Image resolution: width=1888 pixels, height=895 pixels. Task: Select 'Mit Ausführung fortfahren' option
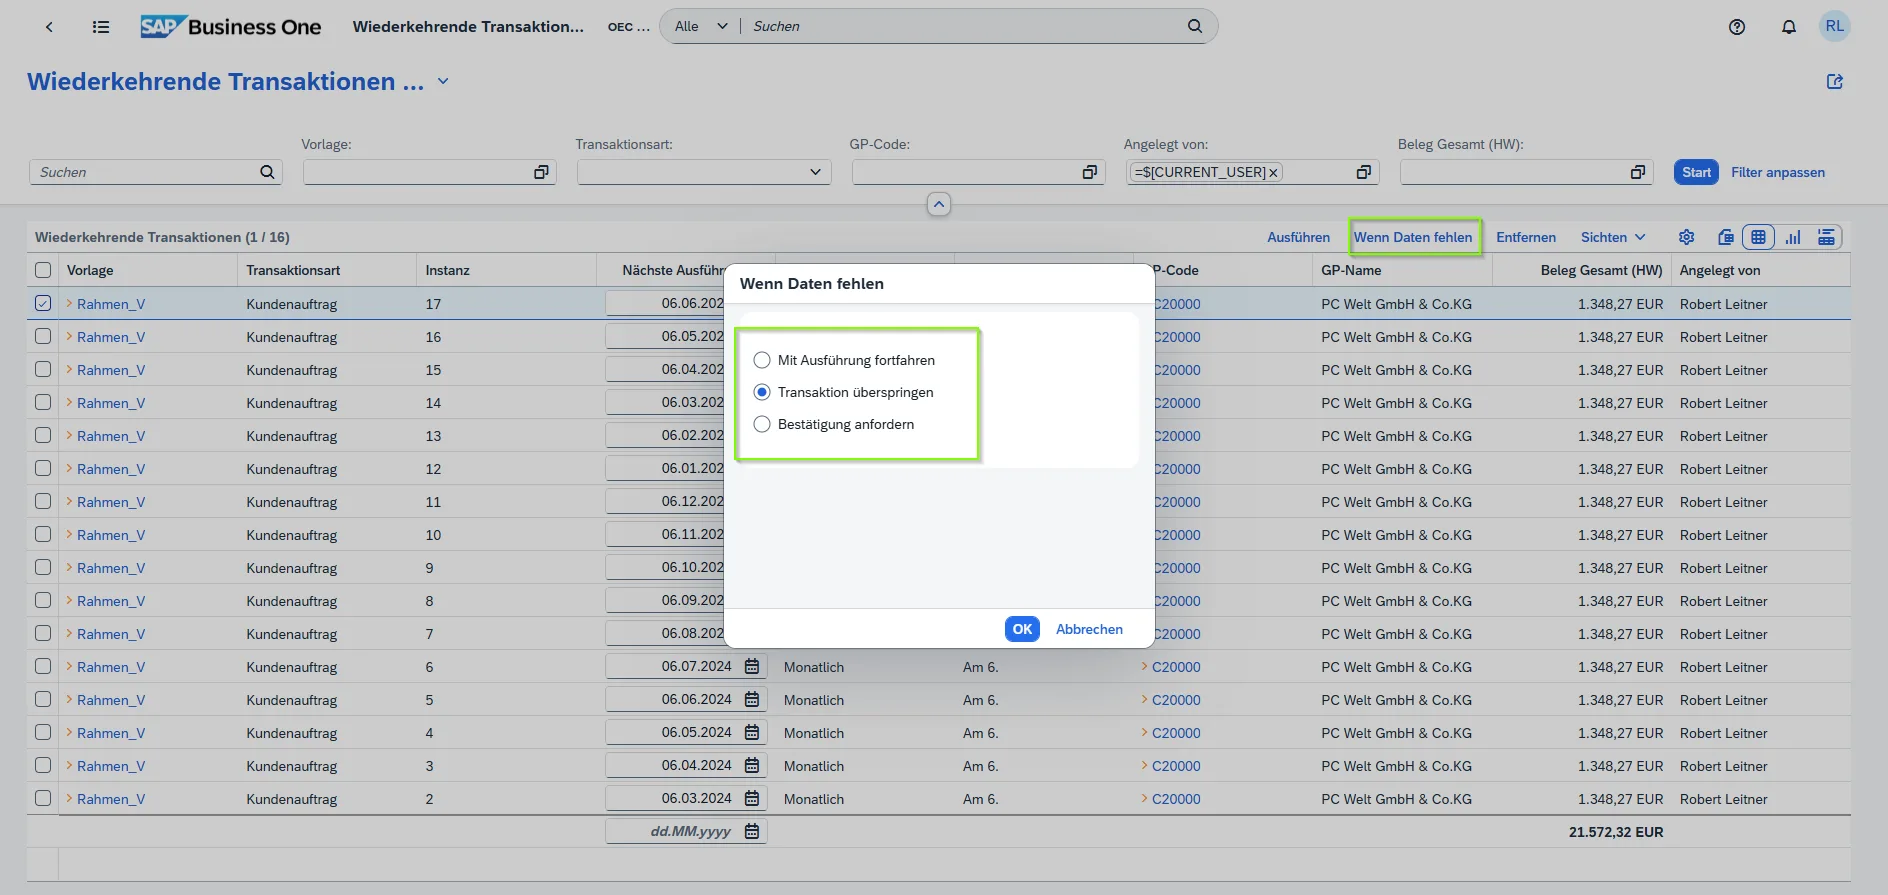click(762, 360)
